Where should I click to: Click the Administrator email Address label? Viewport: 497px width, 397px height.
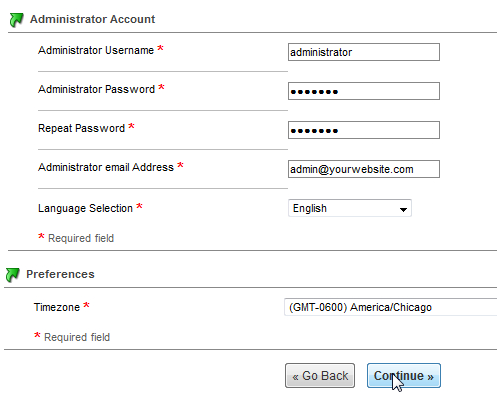pos(106,167)
